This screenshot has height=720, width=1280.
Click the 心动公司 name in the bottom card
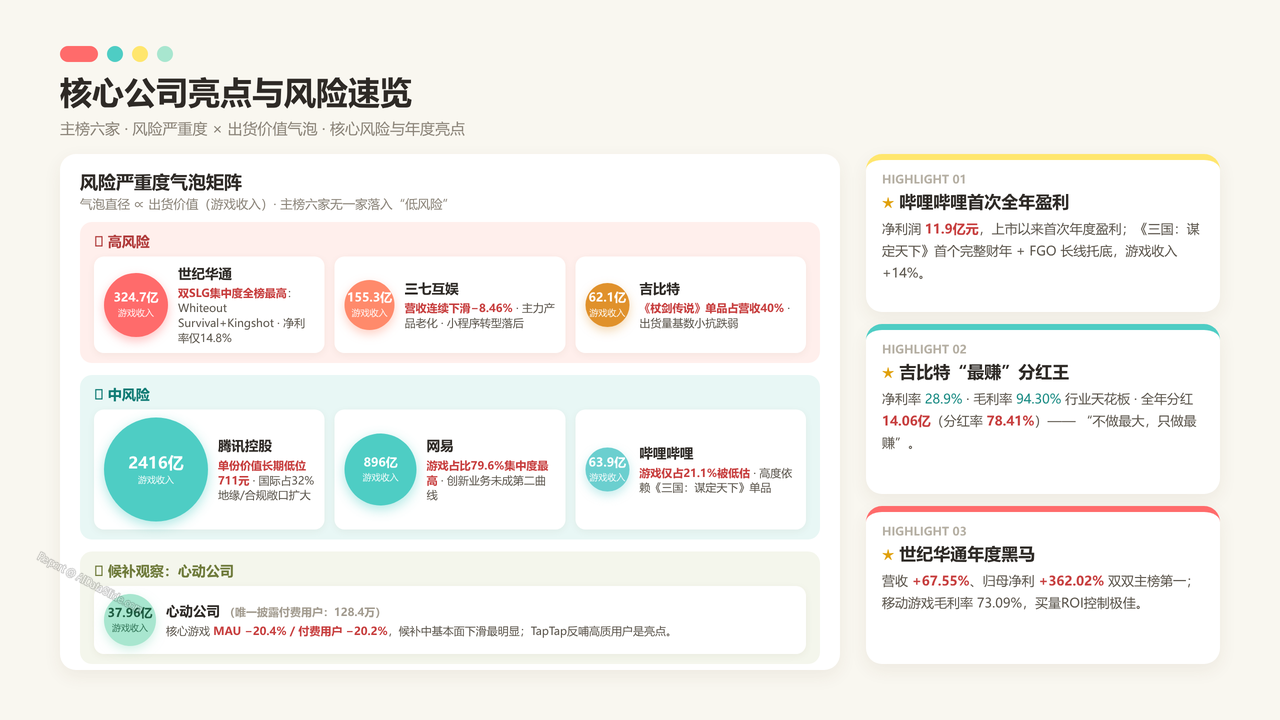(193, 611)
